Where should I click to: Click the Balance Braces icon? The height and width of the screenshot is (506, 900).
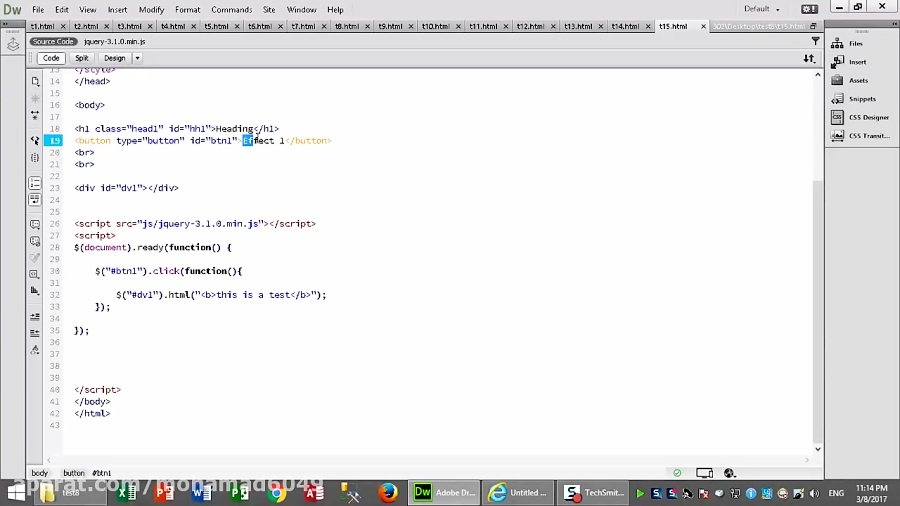point(35,158)
